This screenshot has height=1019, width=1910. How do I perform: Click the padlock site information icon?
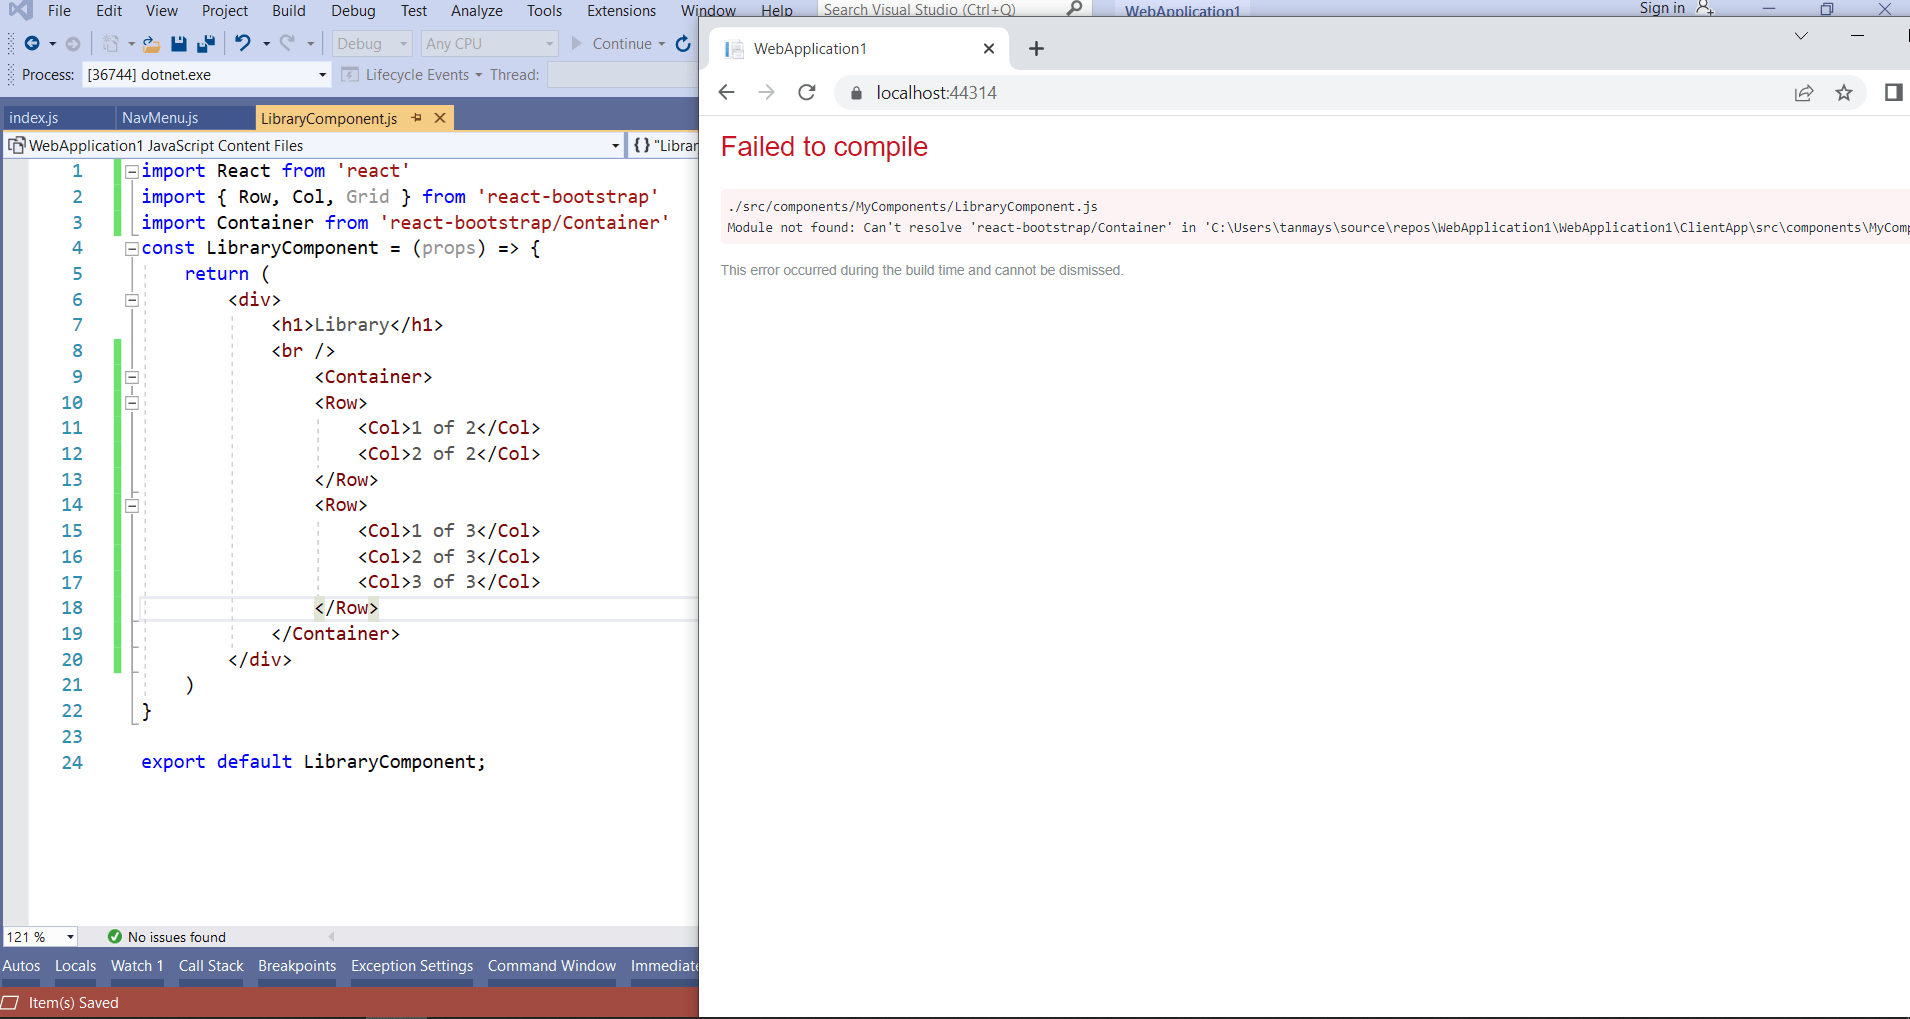click(x=855, y=92)
